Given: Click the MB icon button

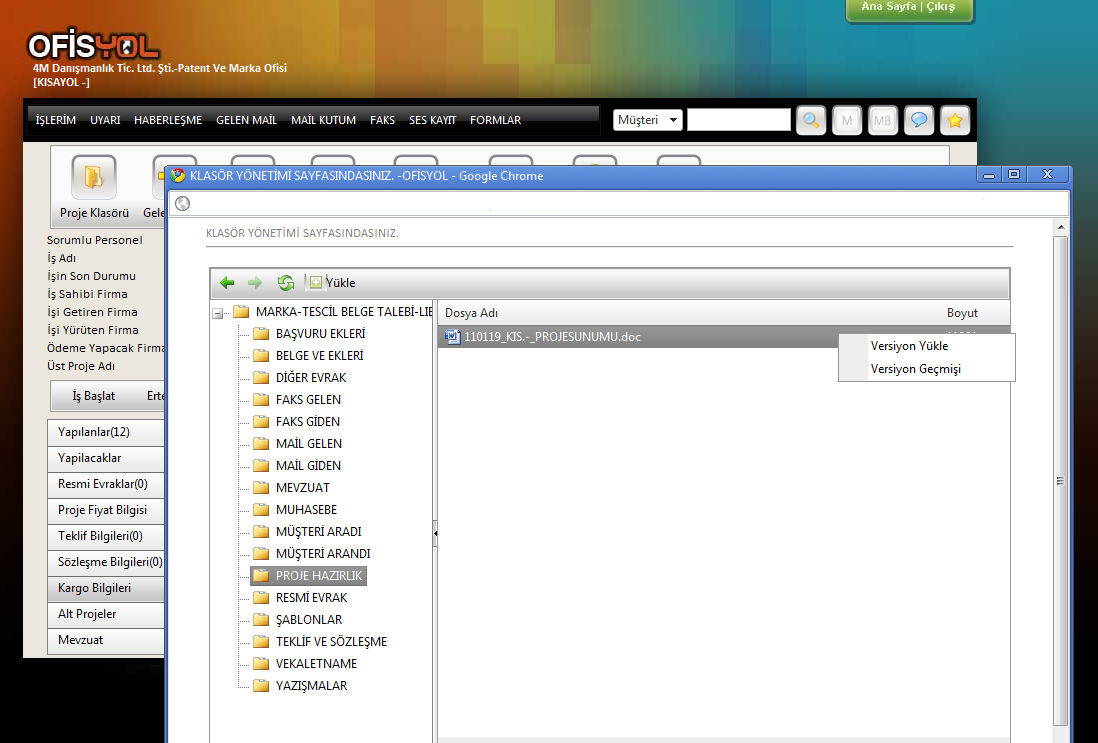Looking at the screenshot, I should (883, 120).
